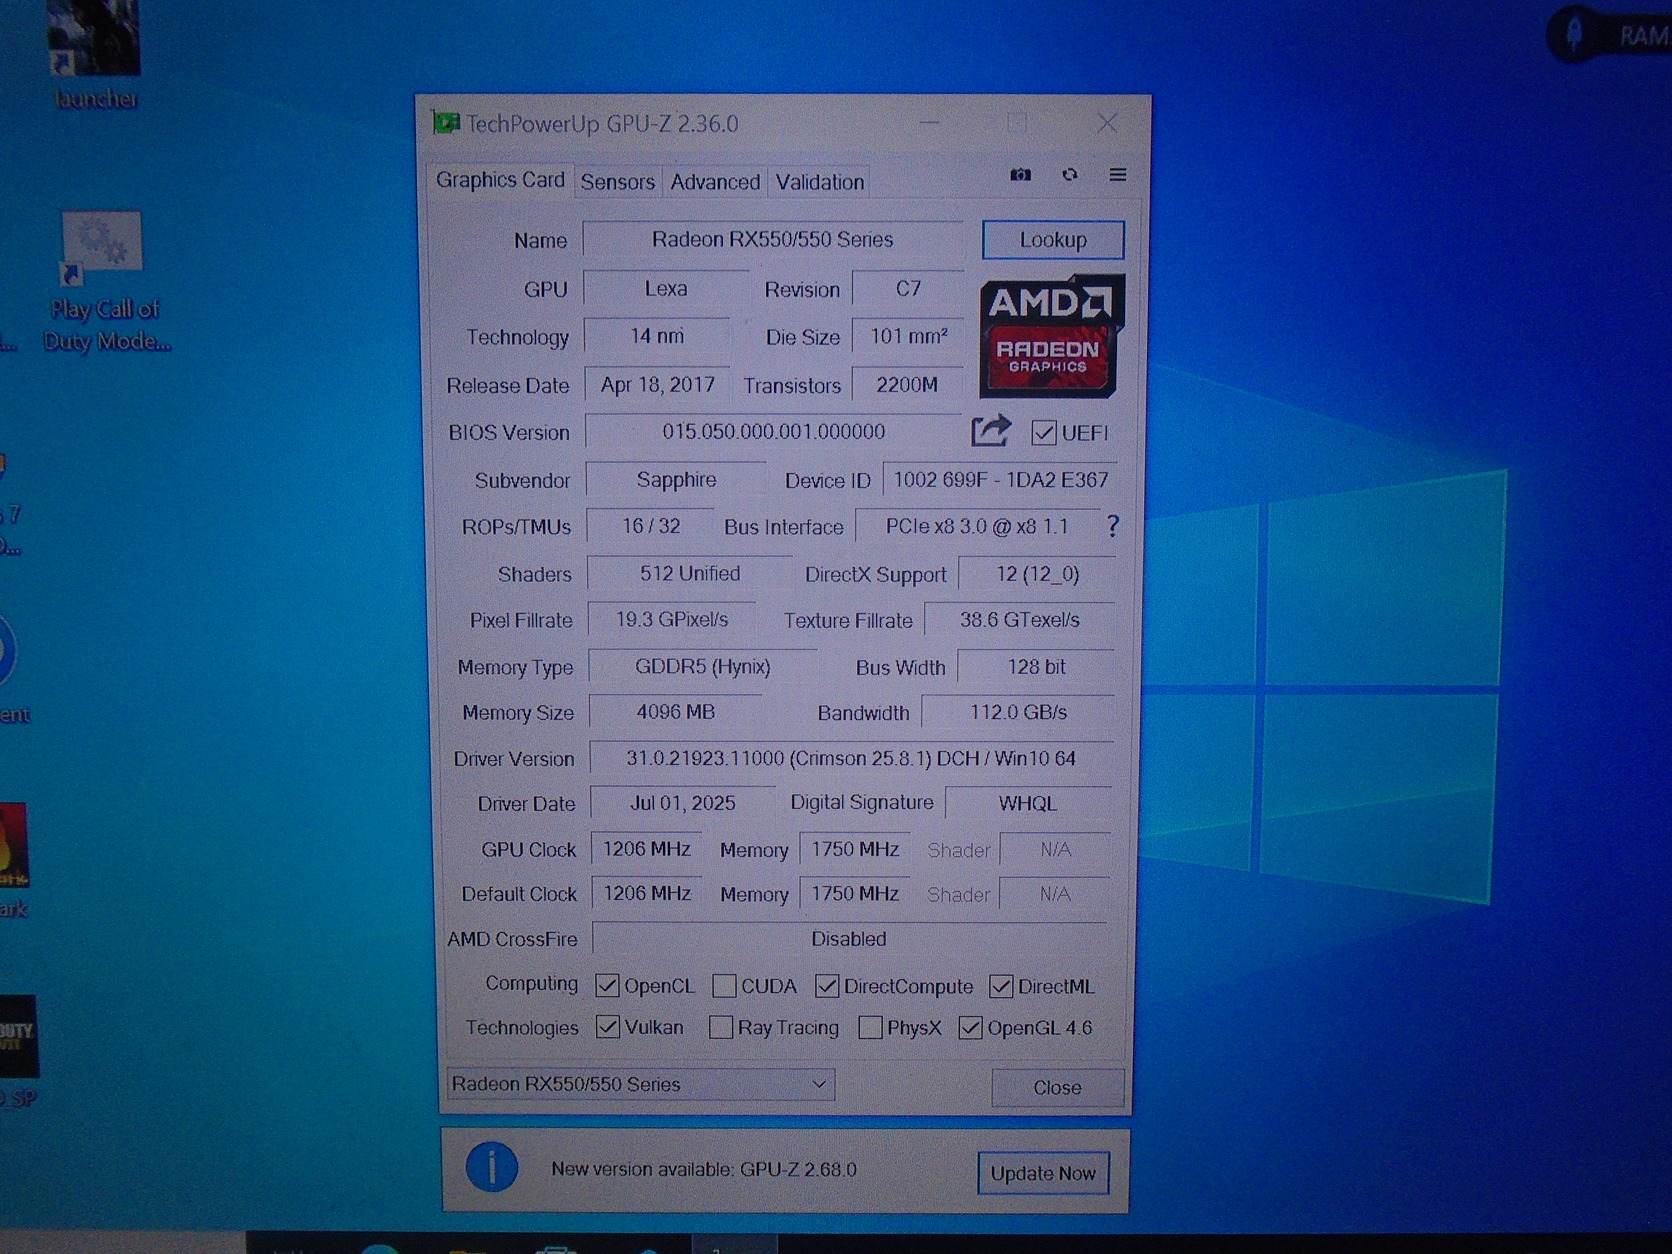Click the Technology value 14 nm
Viewport: 1672px width, 1254px height.
[x=657, y=336]
